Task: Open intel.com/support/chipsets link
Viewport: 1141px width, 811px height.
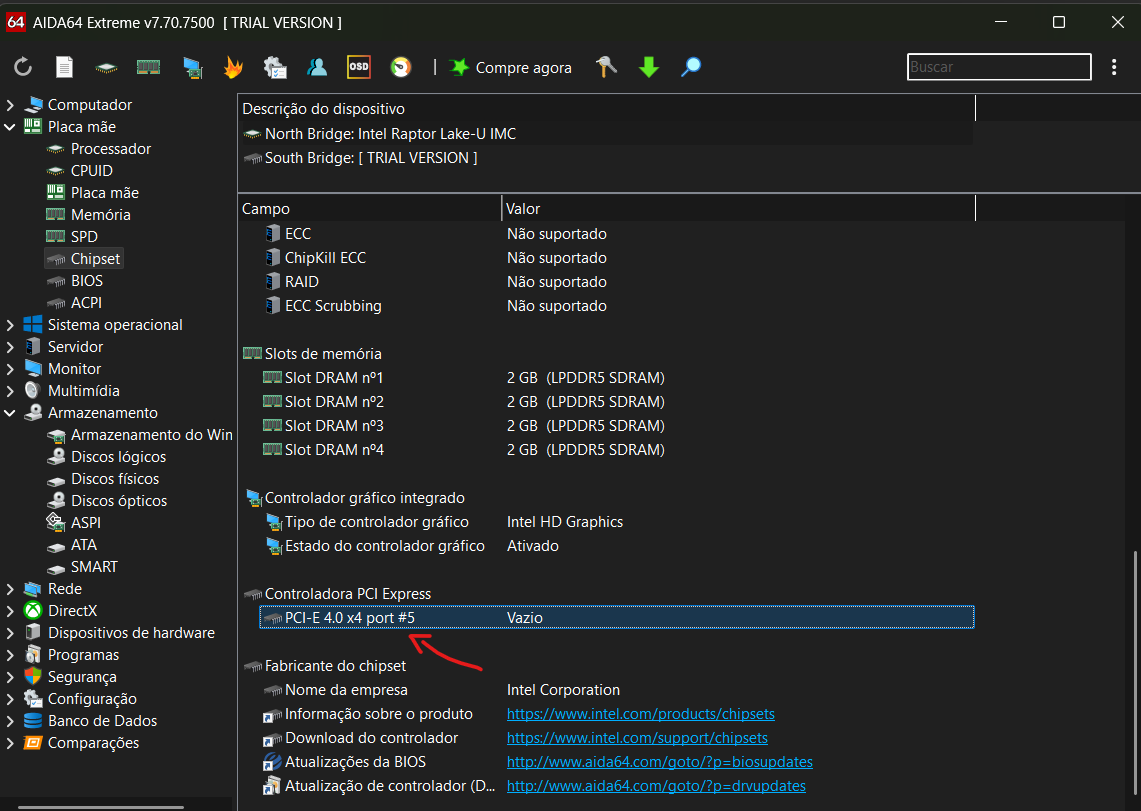Action: pos(637,738)
